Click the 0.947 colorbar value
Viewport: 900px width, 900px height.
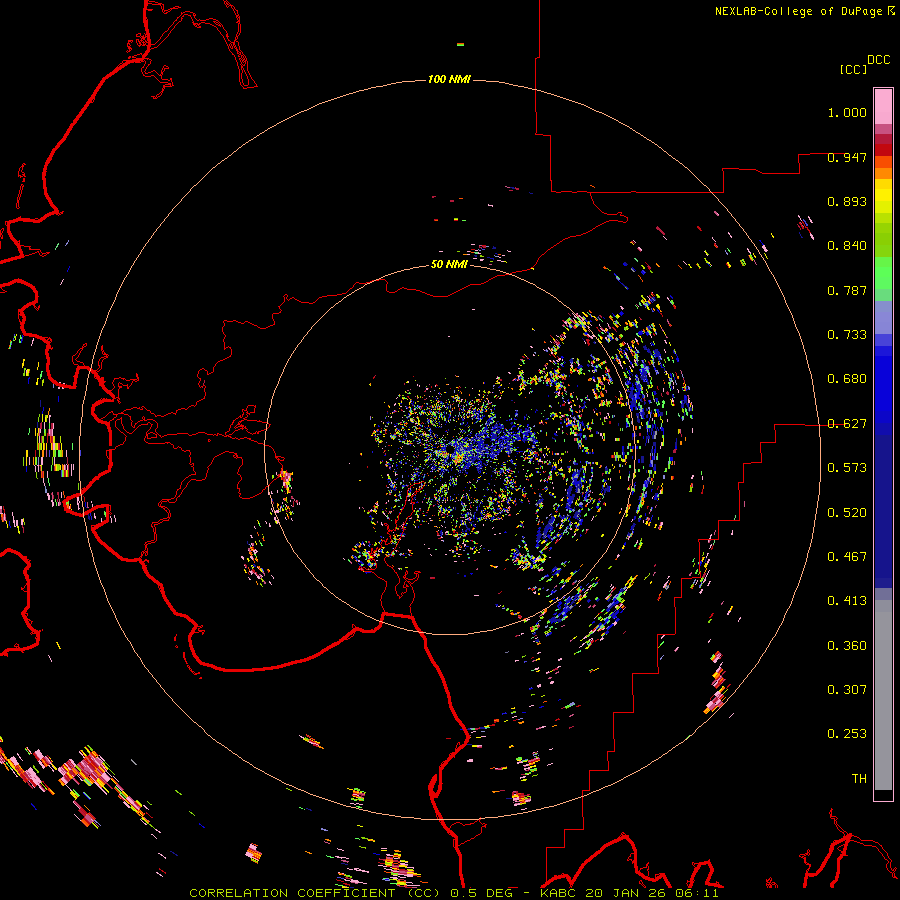(x=847, y=157)
